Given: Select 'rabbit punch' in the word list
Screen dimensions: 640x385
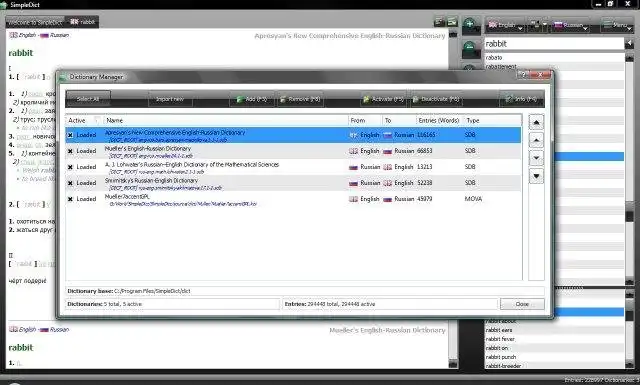Looking at the screenshot, I should click(x=554, y=357).
